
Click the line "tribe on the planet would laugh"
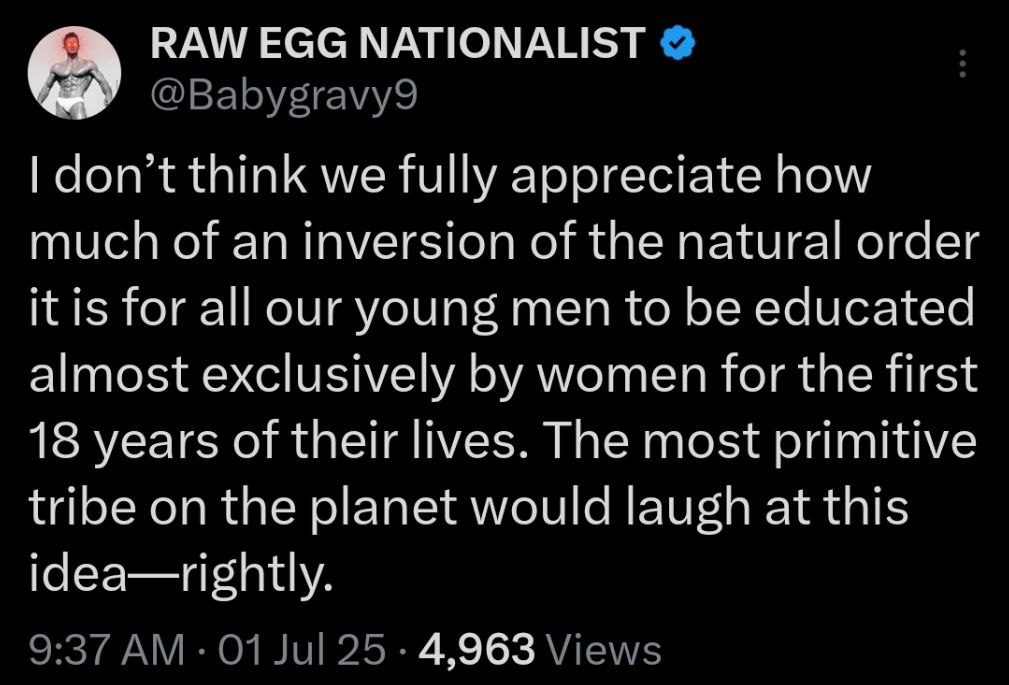390,508
